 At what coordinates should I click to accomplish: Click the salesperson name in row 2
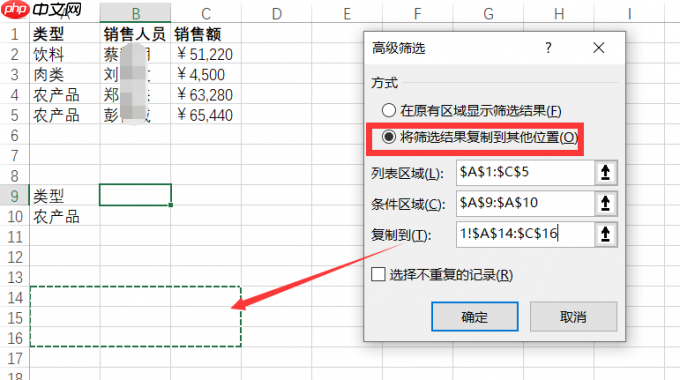point(135,54)
